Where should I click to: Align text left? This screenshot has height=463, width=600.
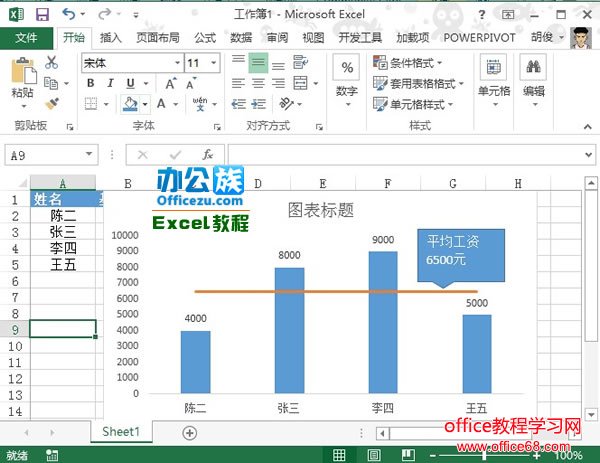pyautogui.click(x=238, y=83)
